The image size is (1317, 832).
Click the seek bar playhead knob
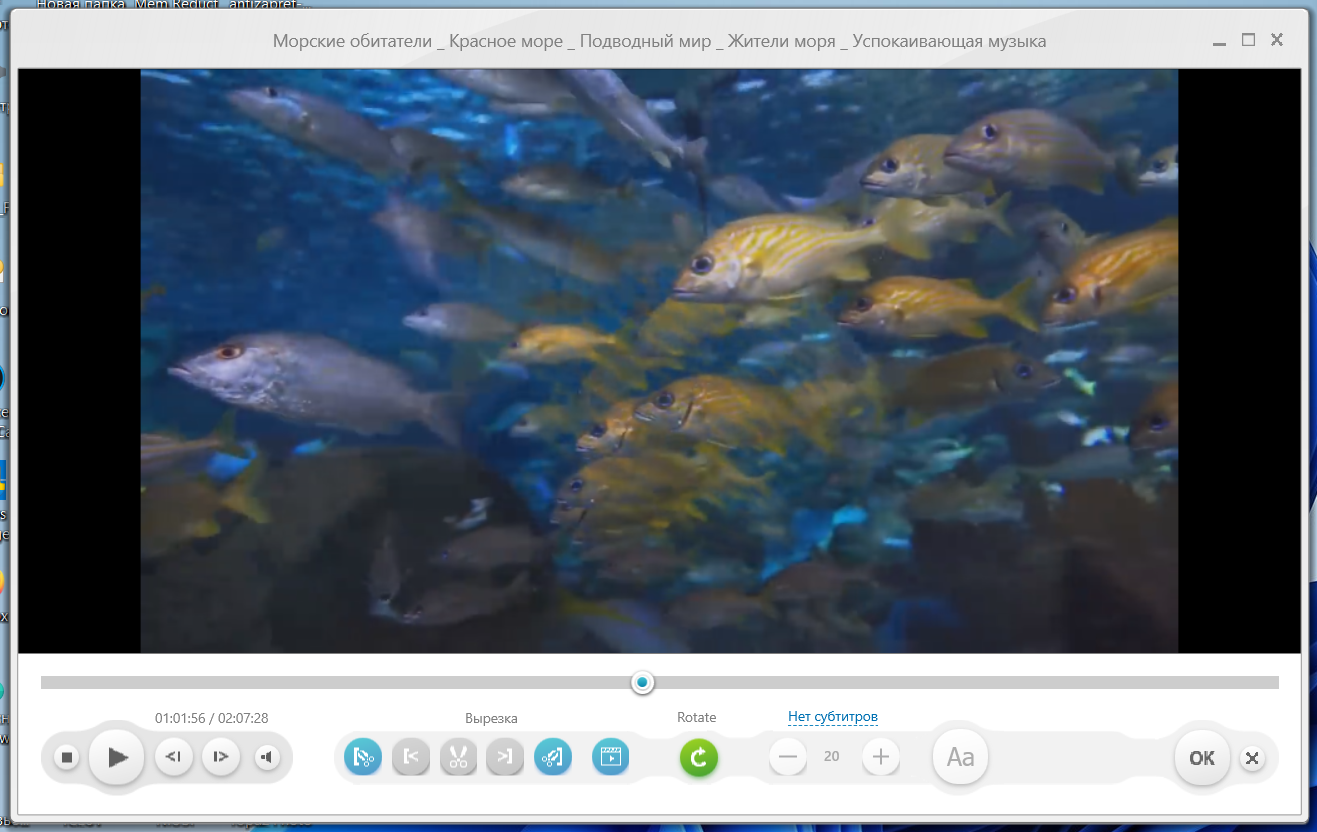point(643,683)
